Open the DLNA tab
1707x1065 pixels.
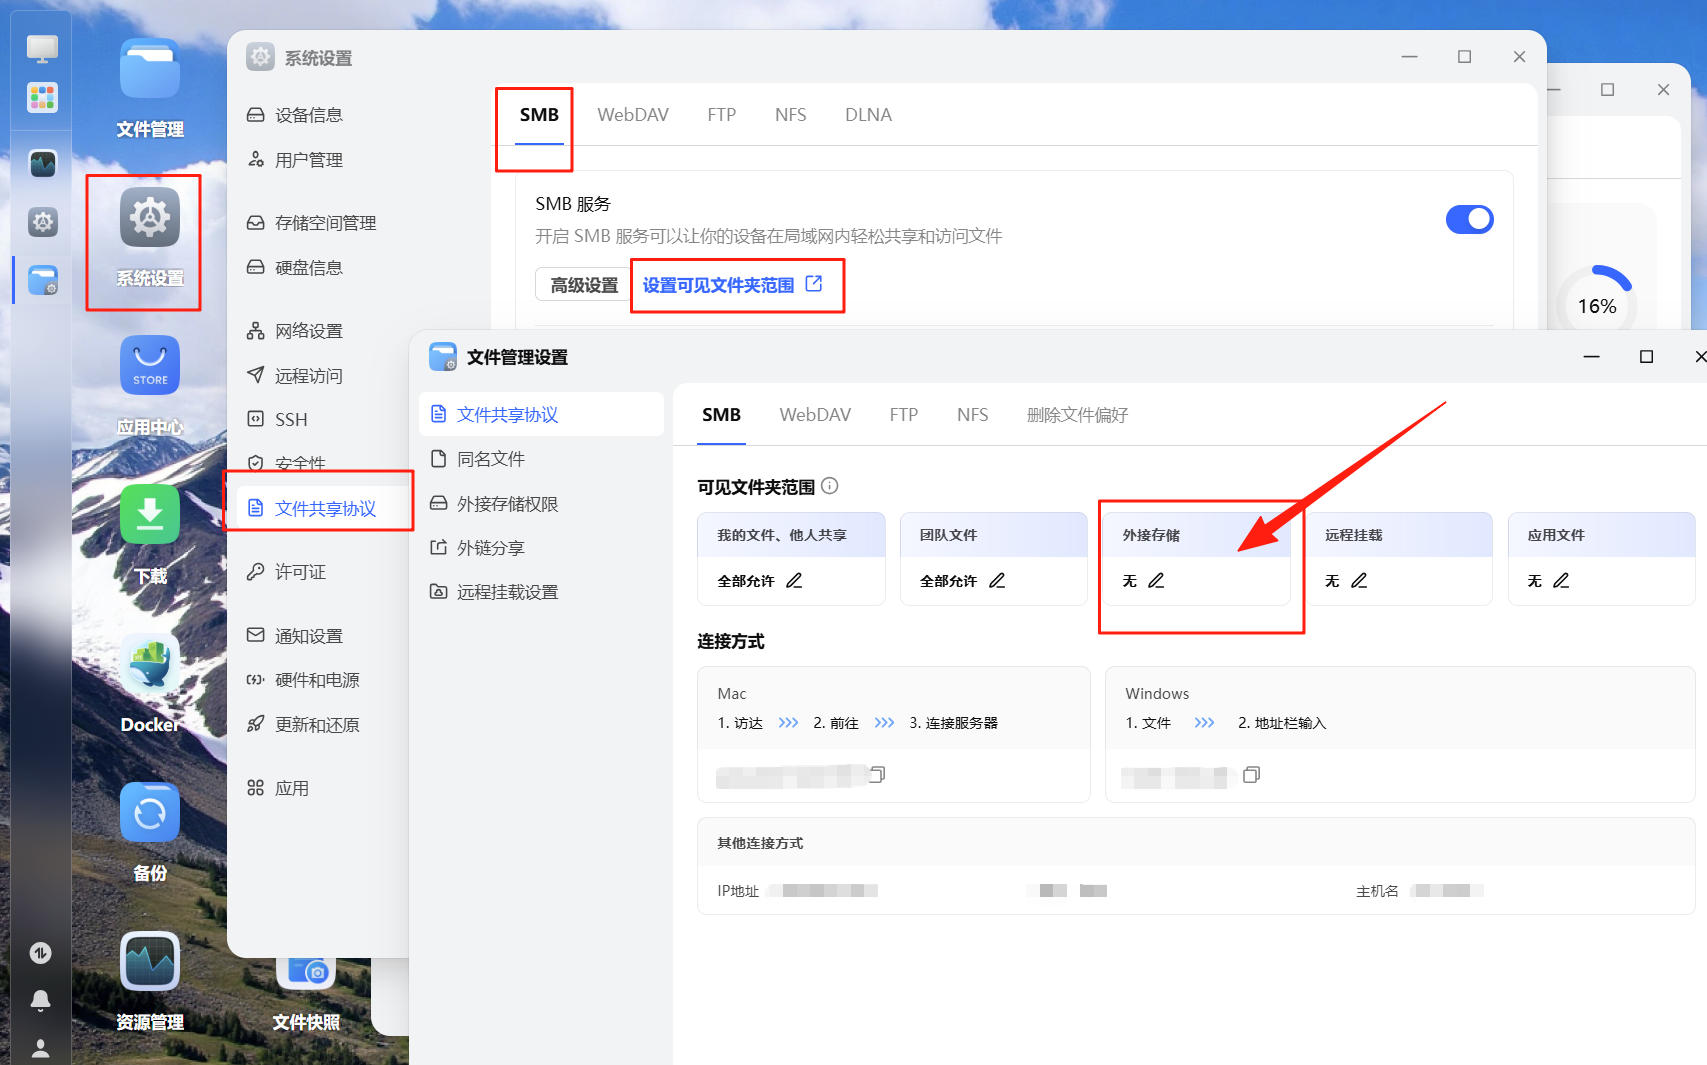pos(868,115)
